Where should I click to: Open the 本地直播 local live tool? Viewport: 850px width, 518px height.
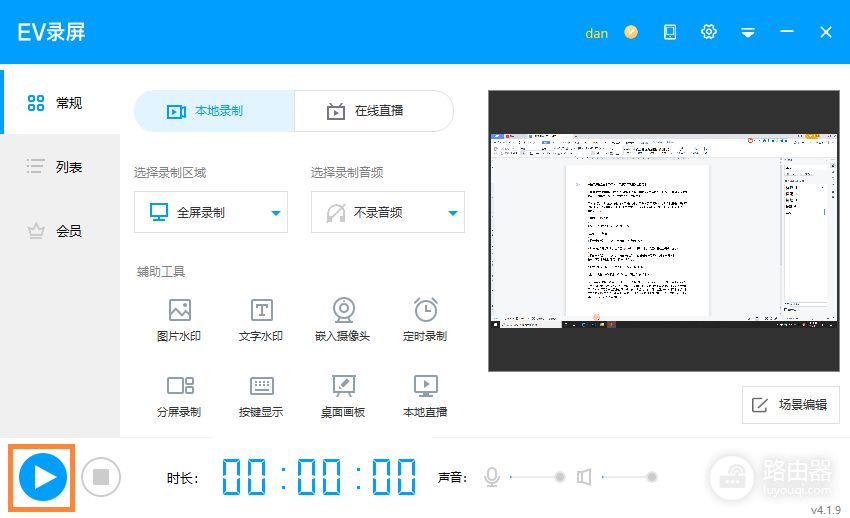[x=425, y=396]
